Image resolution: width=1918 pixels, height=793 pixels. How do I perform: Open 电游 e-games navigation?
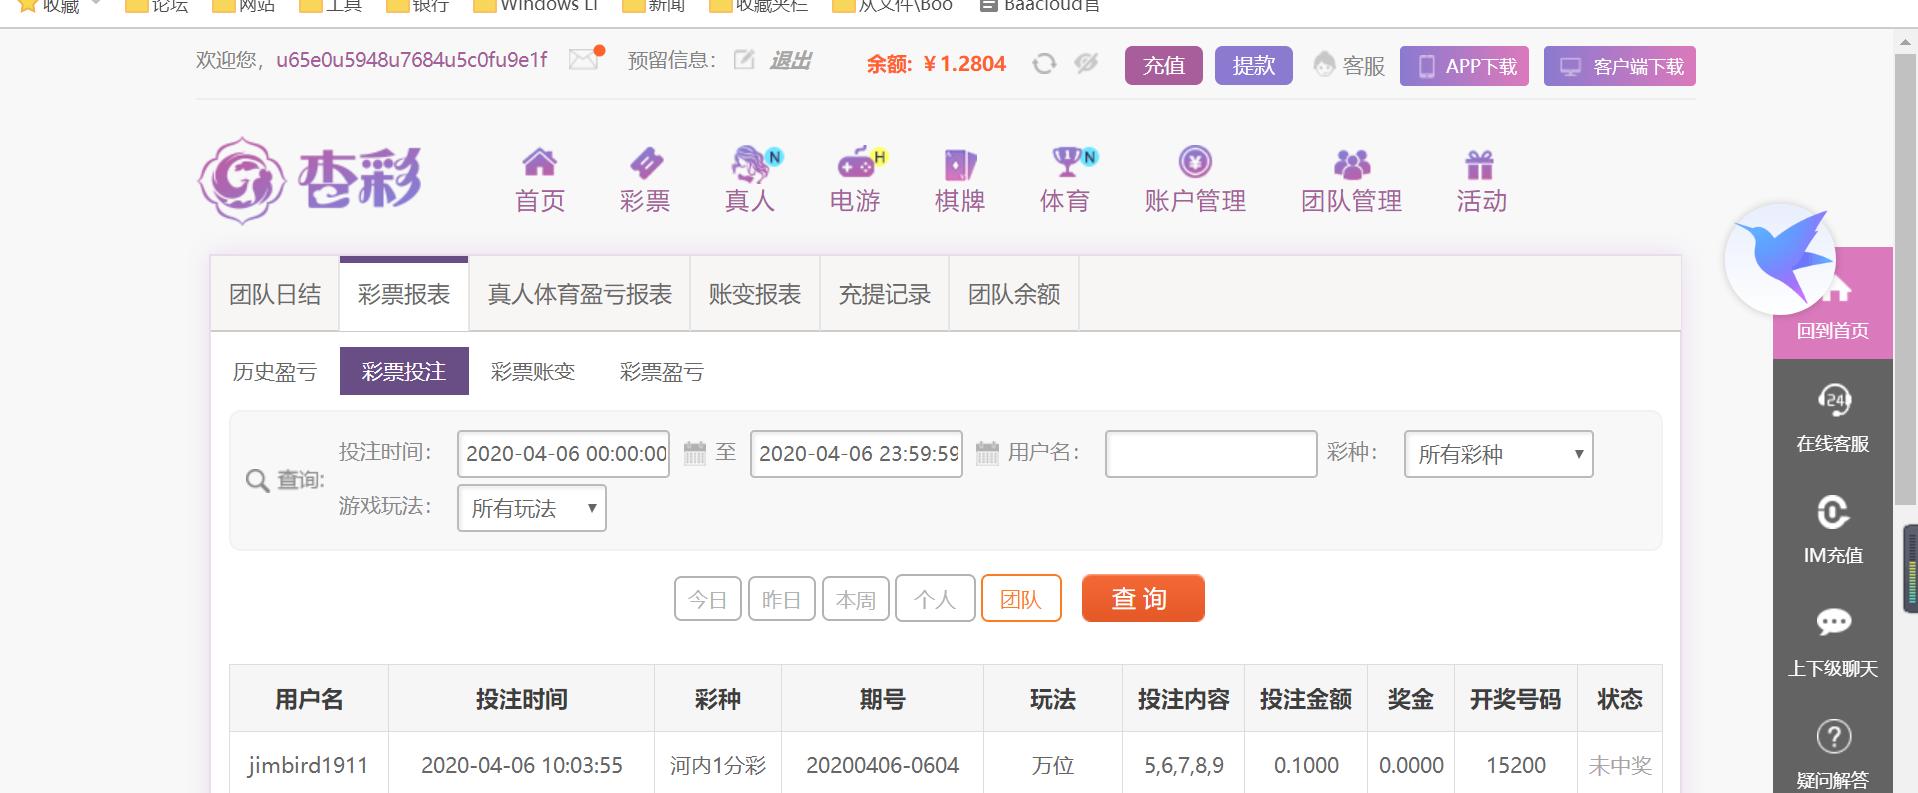pyautogui.click(x=856, y=181)
